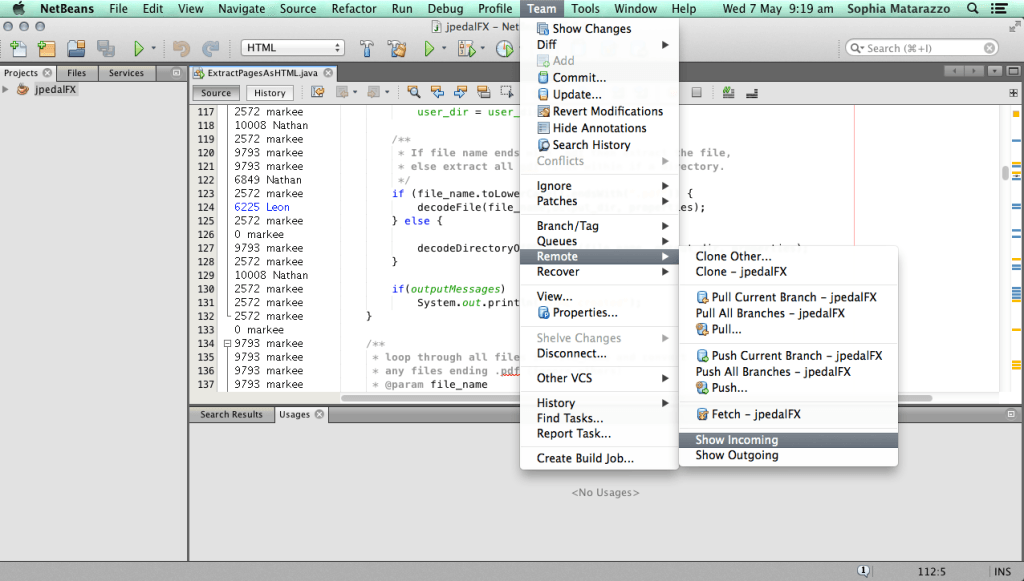Click the Undo arrow icon
This screenshot has width=1024, height=581.
point(180,48)
